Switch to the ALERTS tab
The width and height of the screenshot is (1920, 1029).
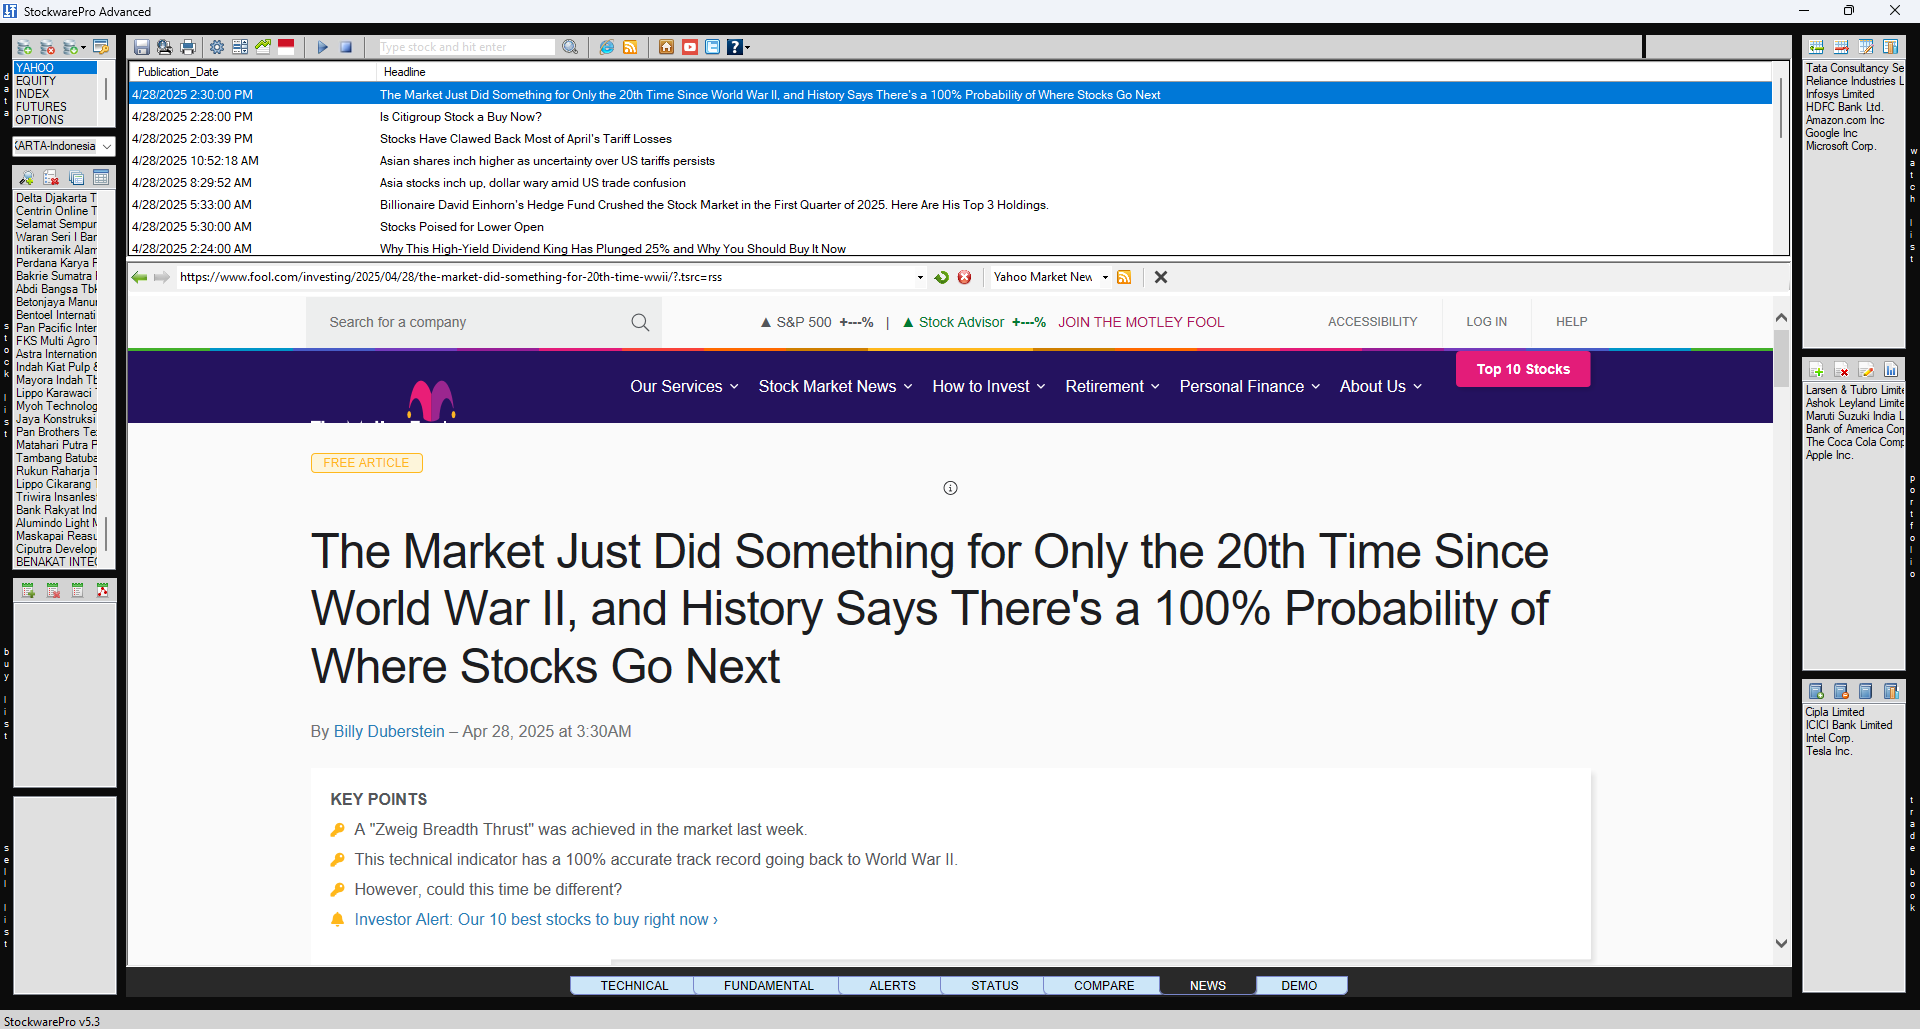click(x=892, y=985)
